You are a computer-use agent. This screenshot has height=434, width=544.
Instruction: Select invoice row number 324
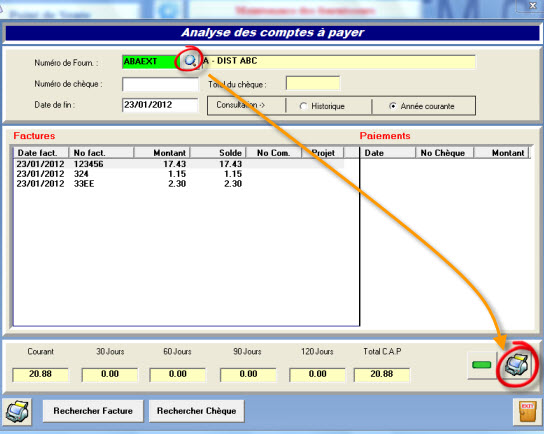[179, 174]
